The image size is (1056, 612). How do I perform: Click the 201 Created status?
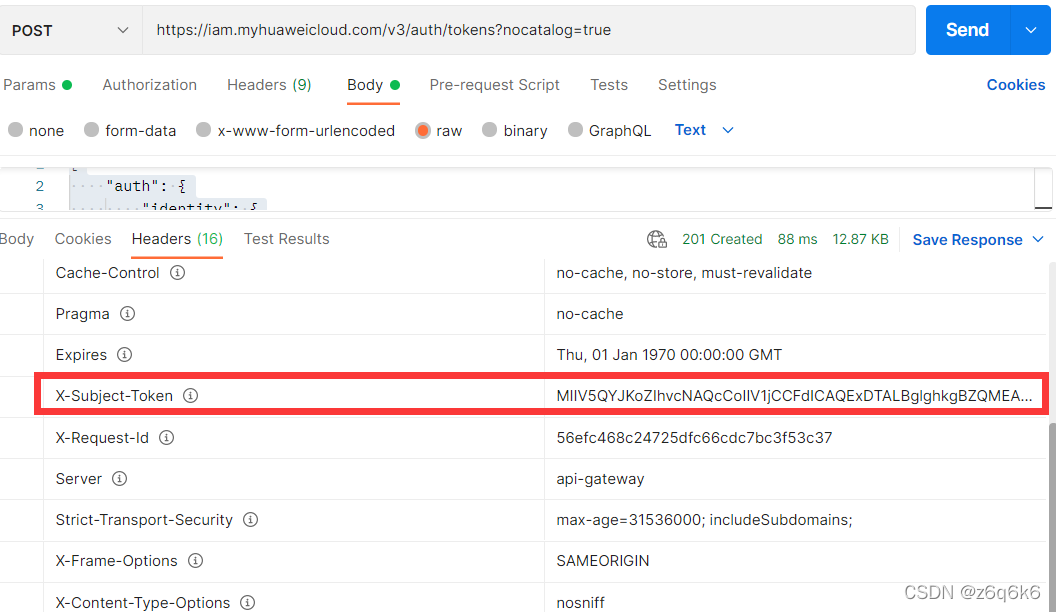click(722, 239)
